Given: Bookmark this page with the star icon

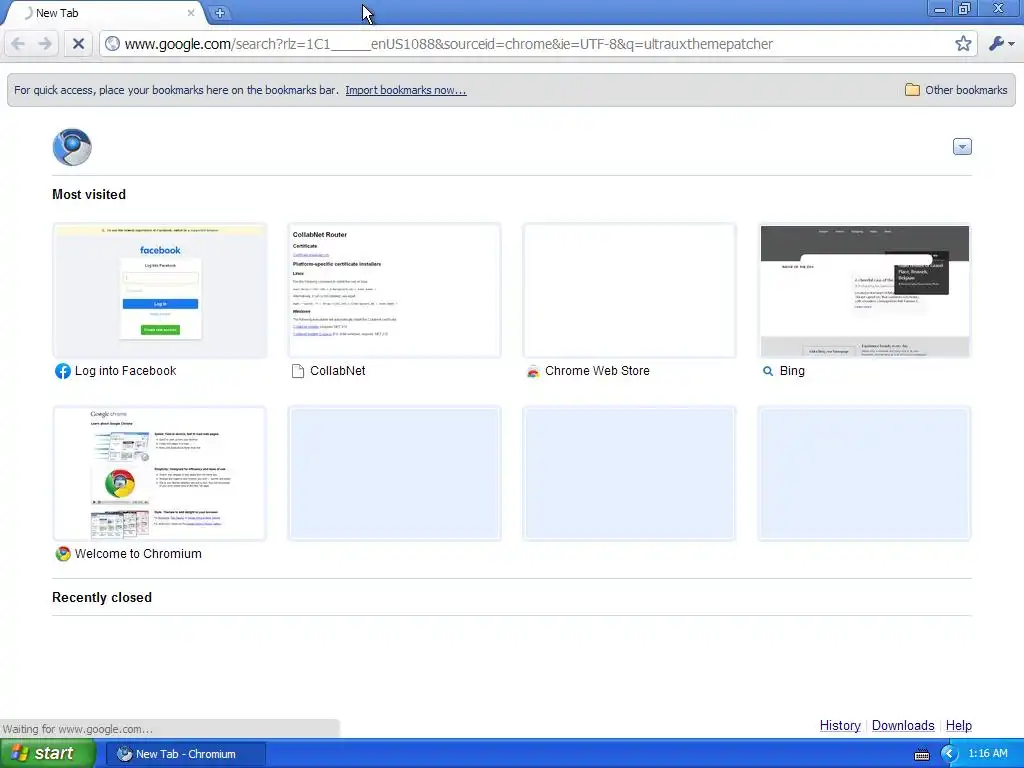Looking at the screenshot, I should click(x=963, y=44).
